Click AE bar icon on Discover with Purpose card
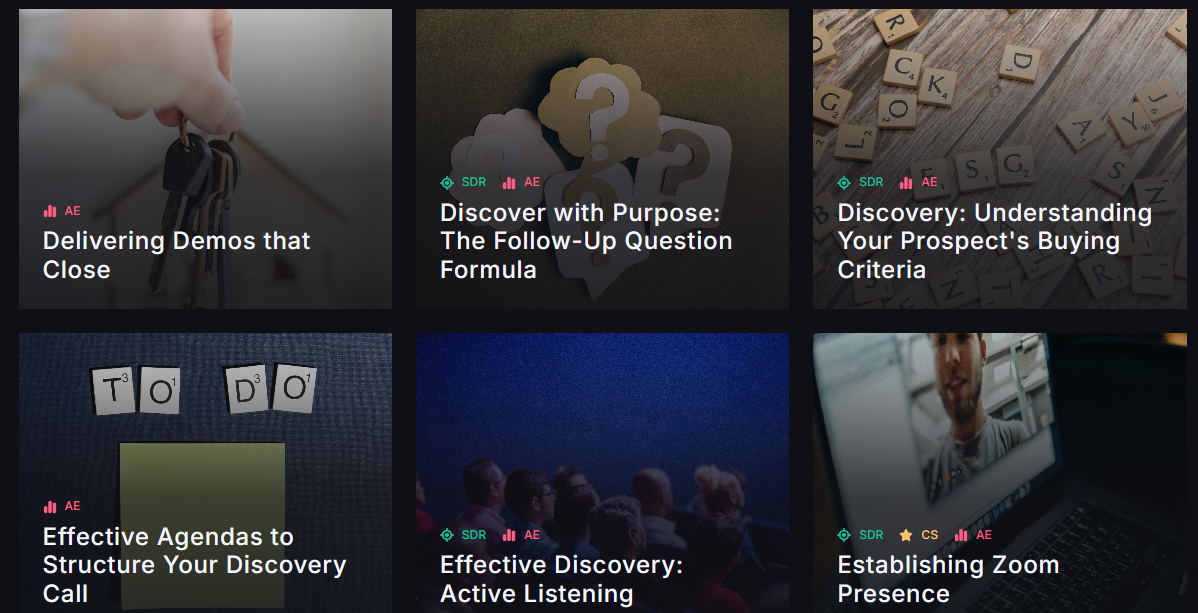 click(509, 182)
